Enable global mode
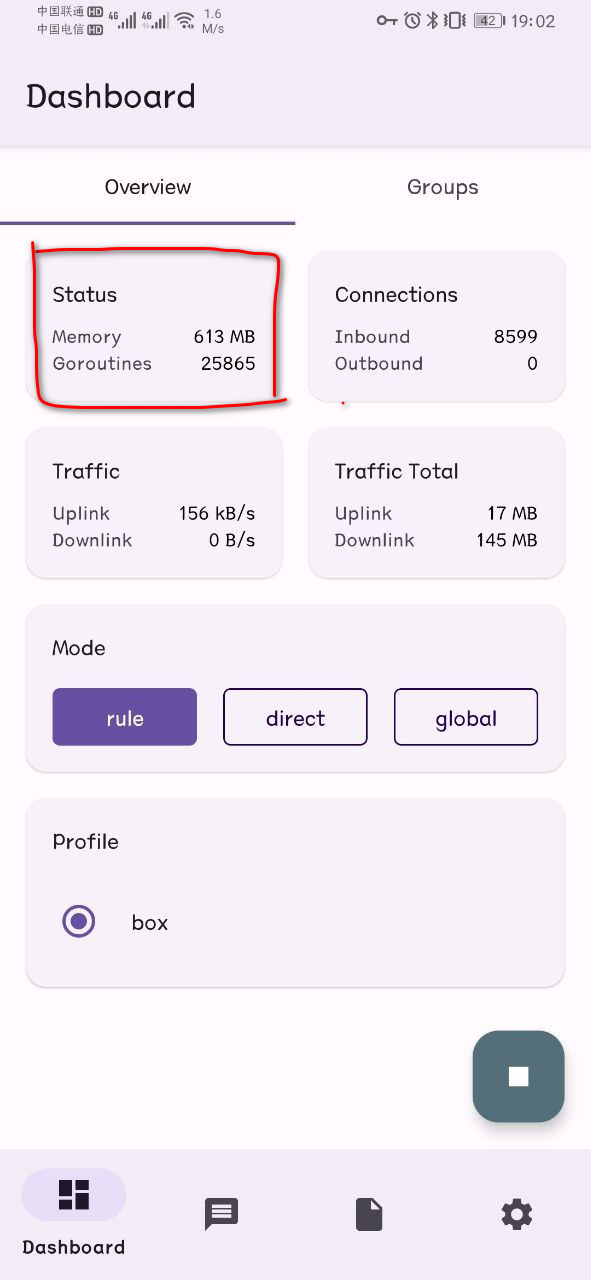The width and height of the screenshot is (591, 1280). 465,717
